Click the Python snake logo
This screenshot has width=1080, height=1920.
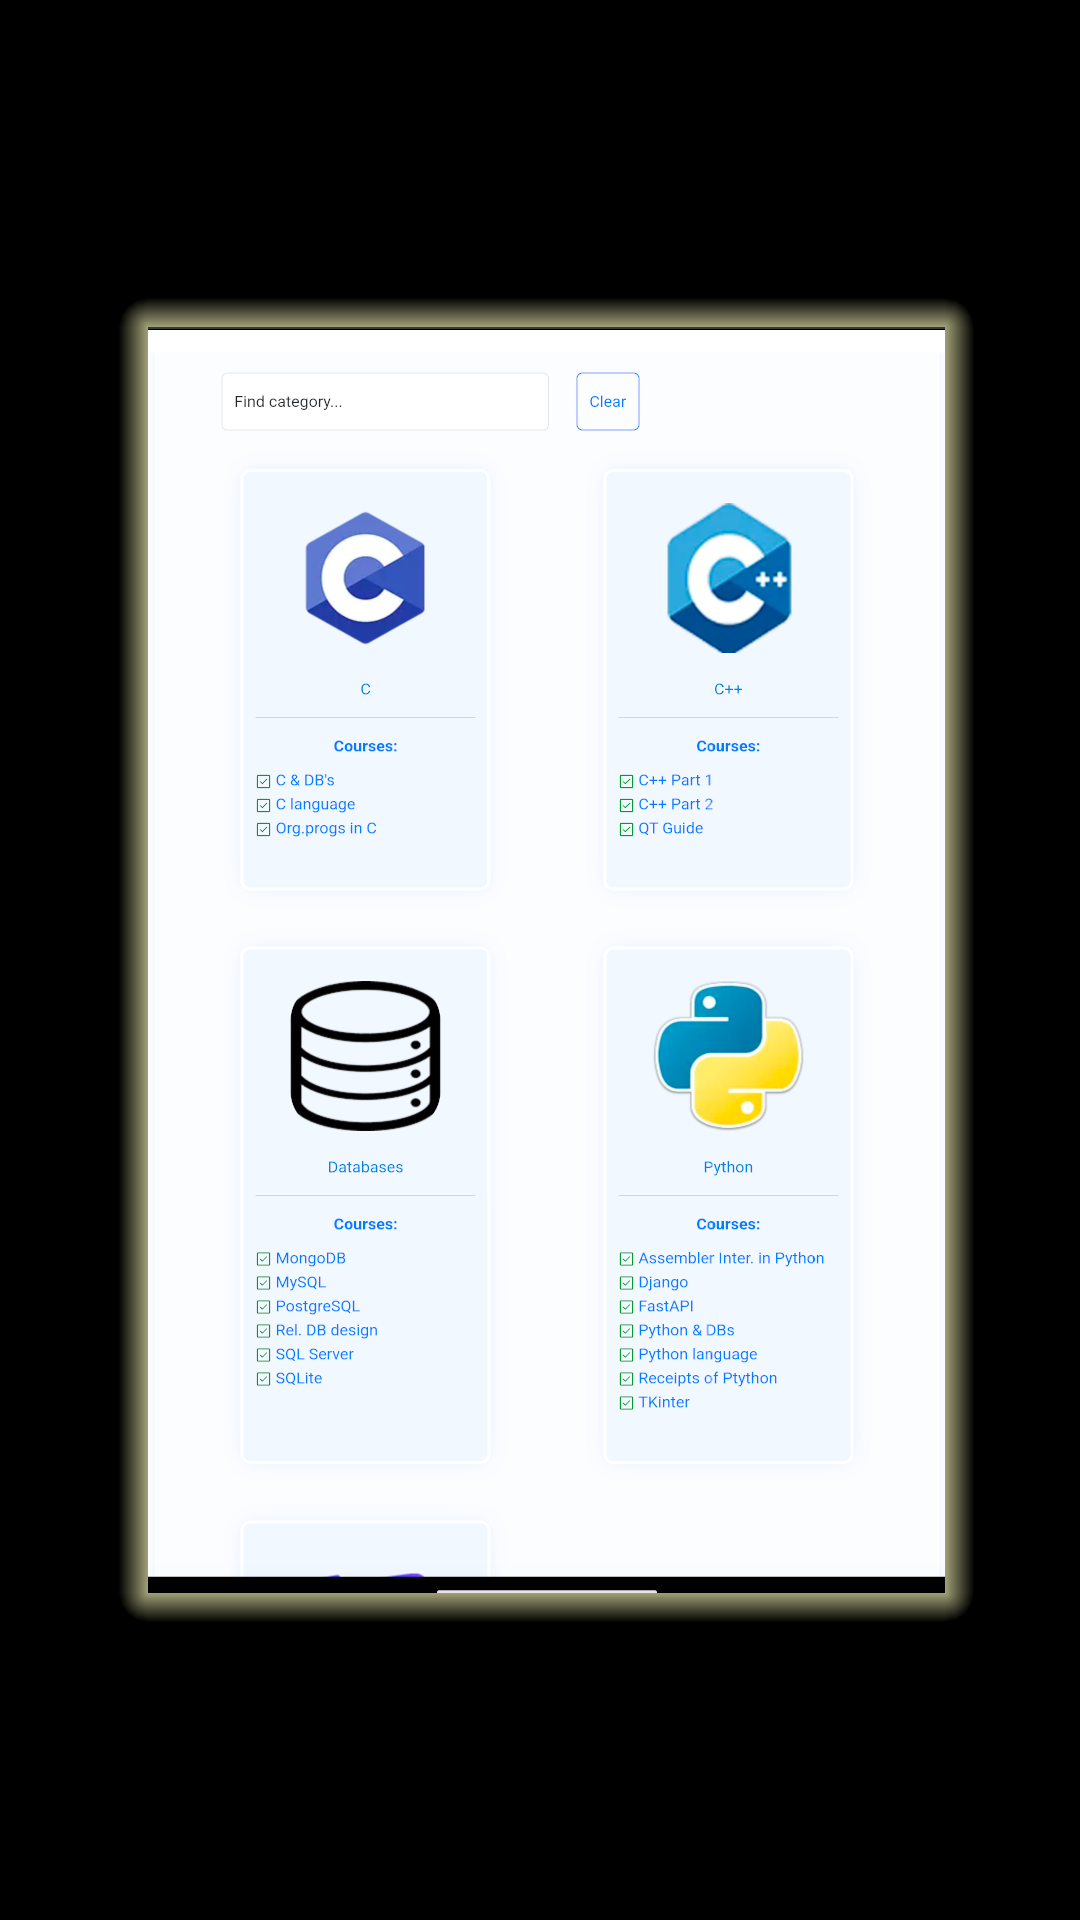728,1056
